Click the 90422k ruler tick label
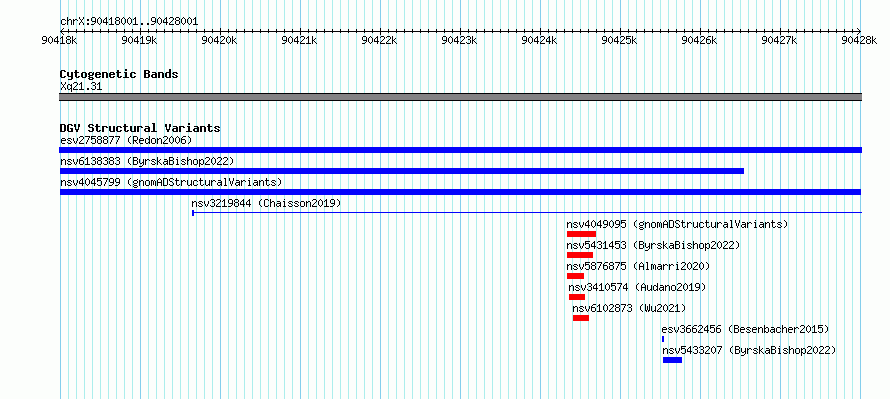The image size is (890, 399). coord(380,40)
